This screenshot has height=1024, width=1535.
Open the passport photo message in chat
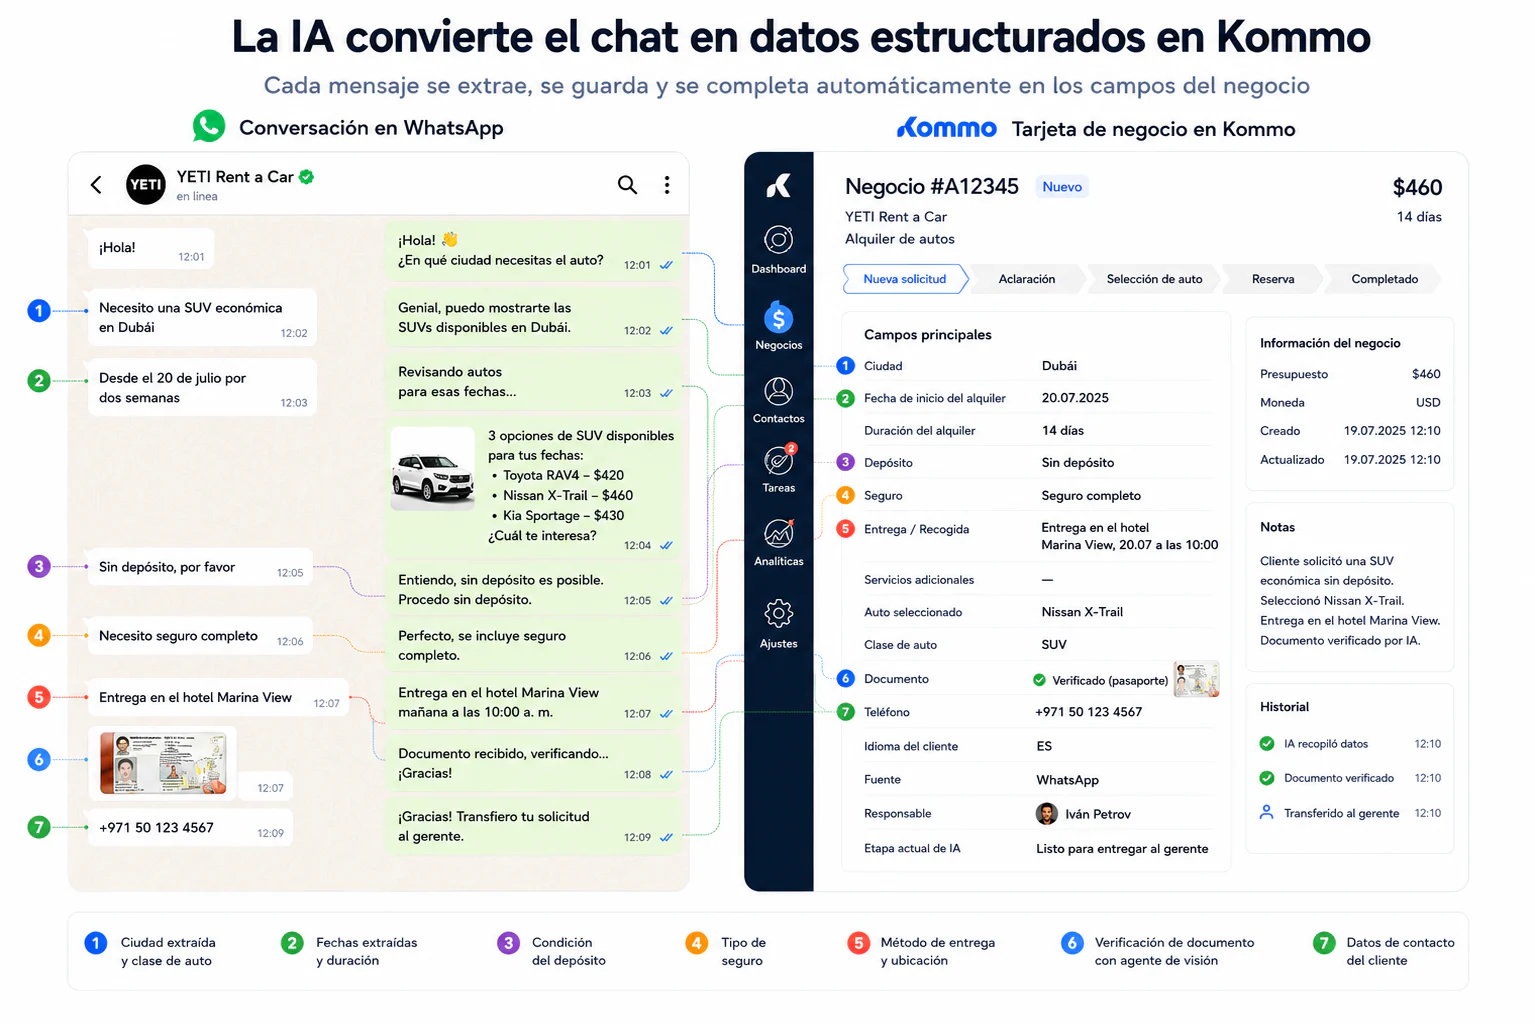pos(163,763)
